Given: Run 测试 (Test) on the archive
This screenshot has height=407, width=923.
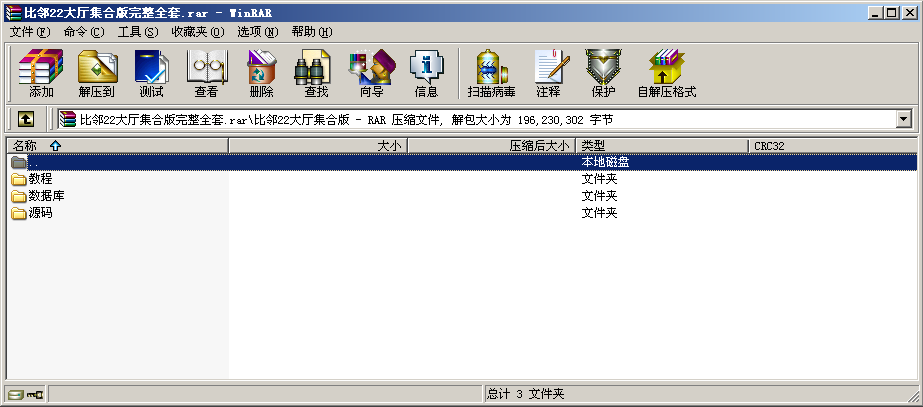Looking at the screenshot, I should pyautogui.click(x=151, y=73).
